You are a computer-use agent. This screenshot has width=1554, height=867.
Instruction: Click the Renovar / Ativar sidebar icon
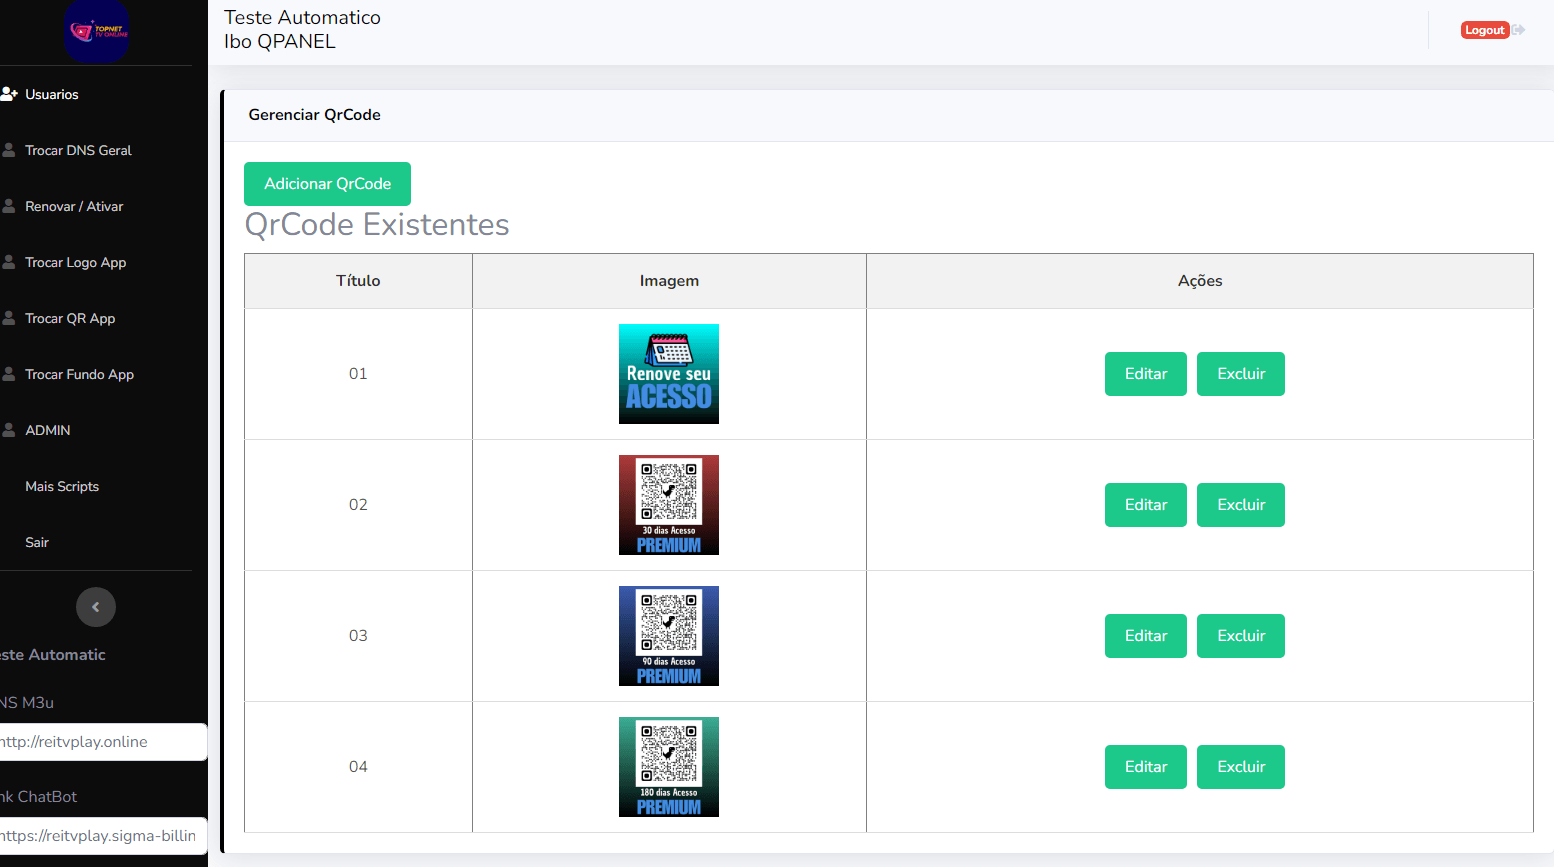[9, 206]
